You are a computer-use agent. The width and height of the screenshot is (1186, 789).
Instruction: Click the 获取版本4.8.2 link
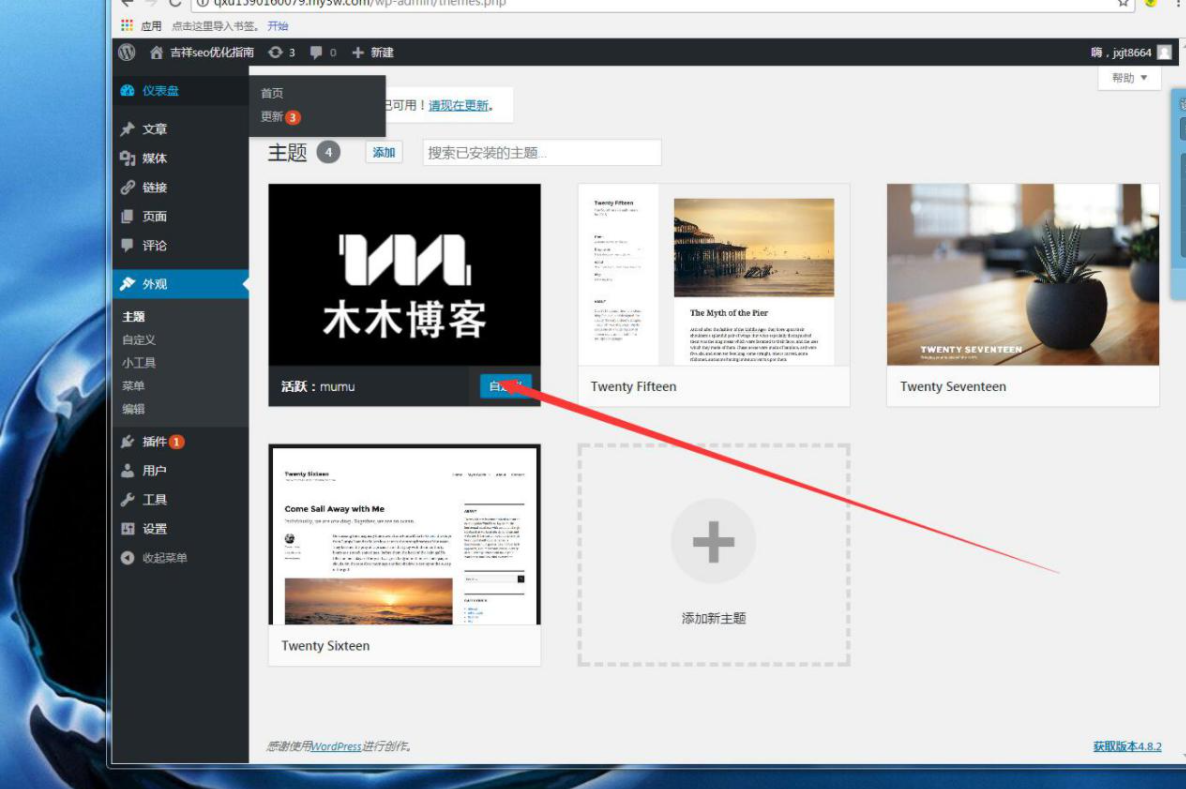(x=1127, y=746)
